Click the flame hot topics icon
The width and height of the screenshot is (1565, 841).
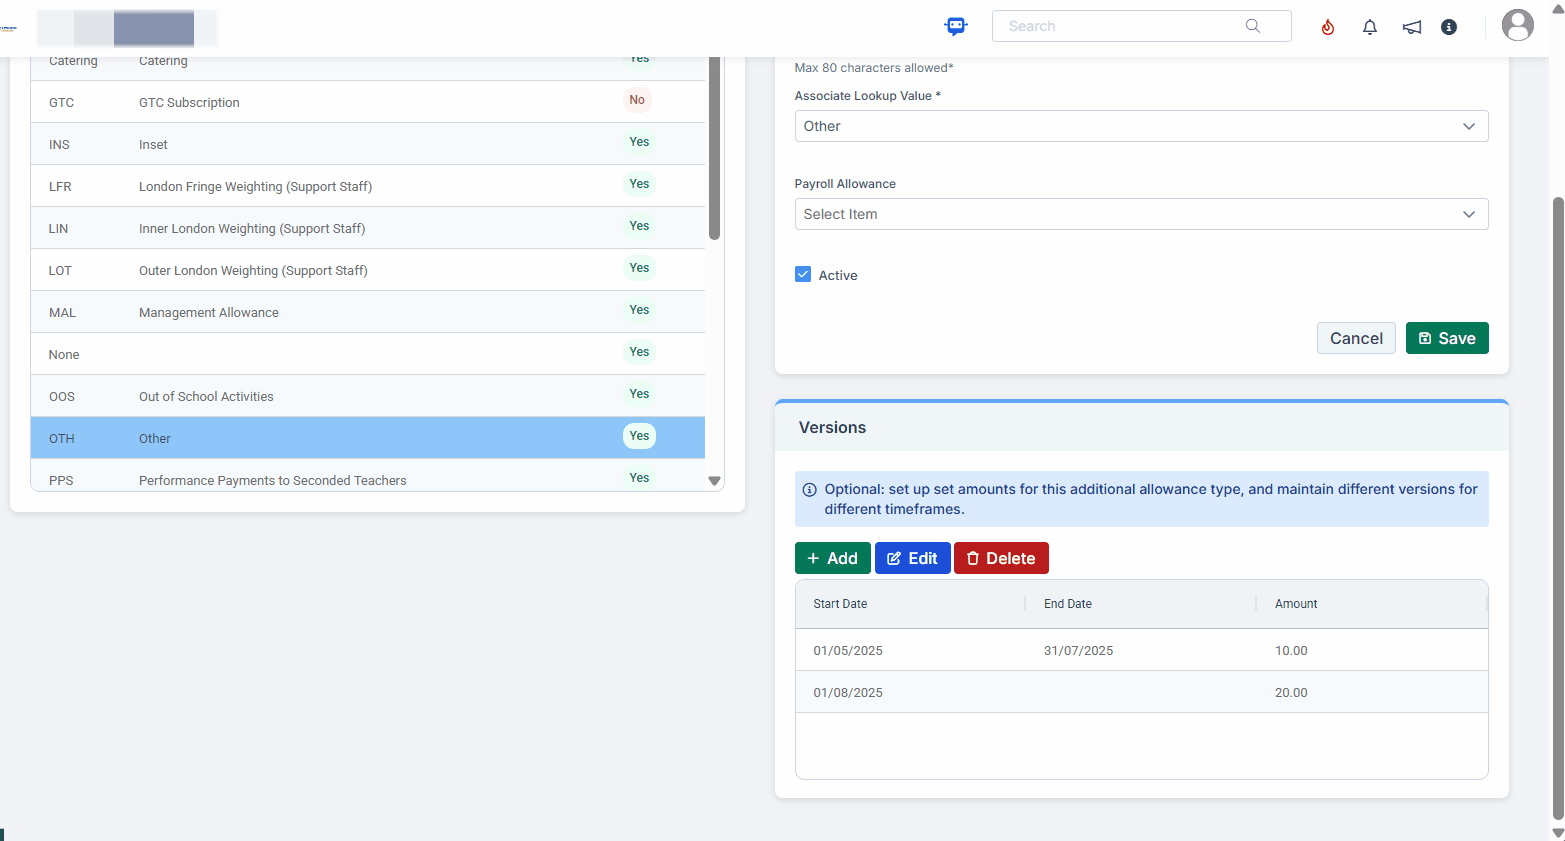tap(1327, 27)
